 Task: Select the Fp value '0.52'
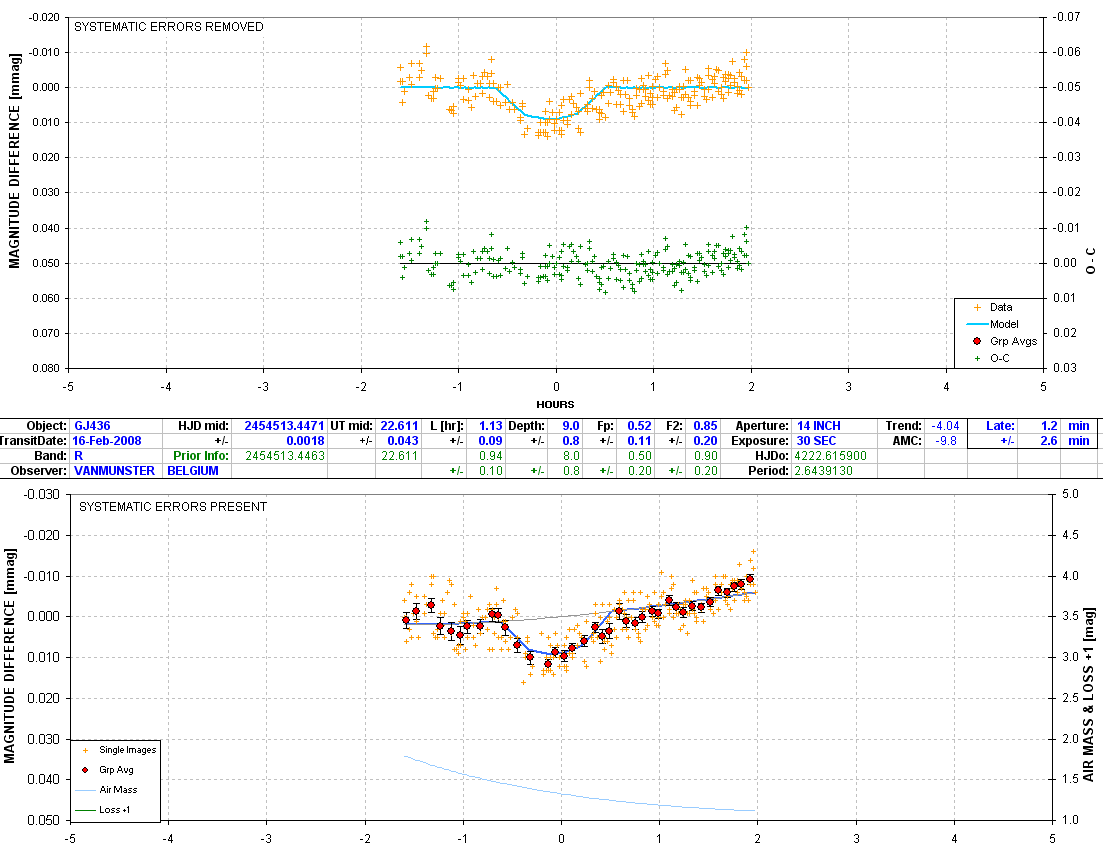pyautogui.click(x=639, y=426)
